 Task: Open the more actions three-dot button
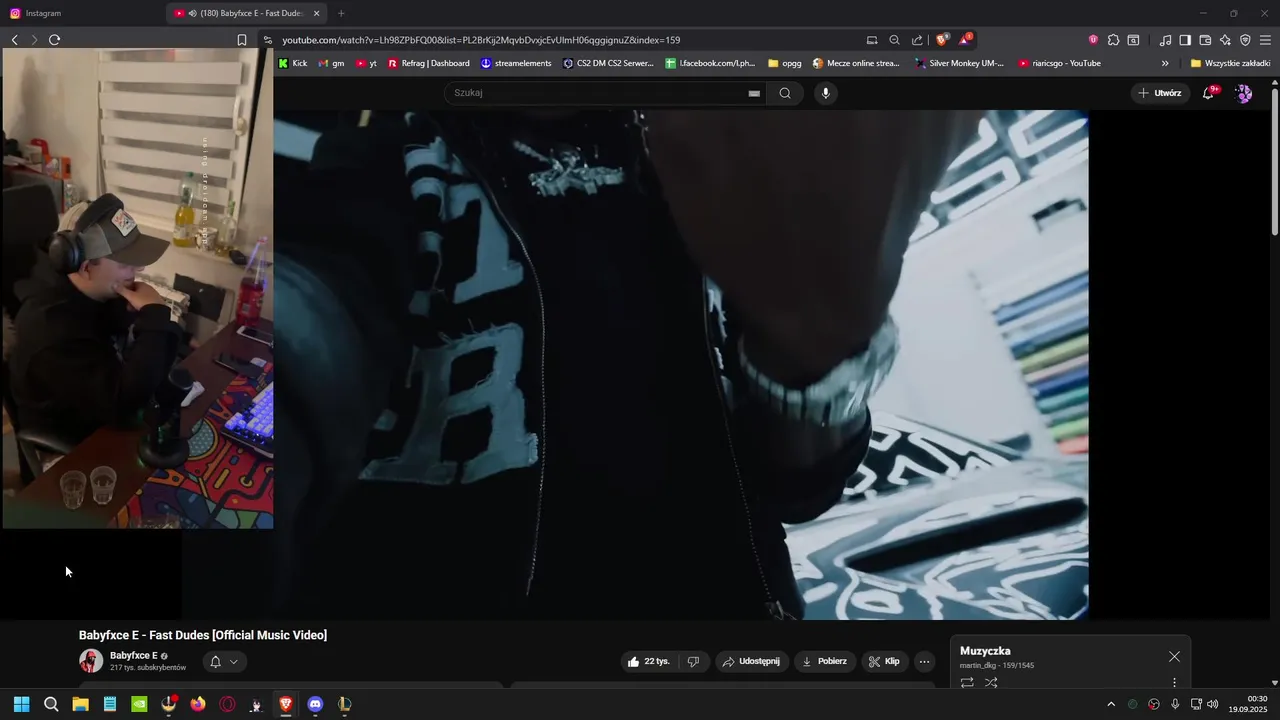tap(925, 661)
